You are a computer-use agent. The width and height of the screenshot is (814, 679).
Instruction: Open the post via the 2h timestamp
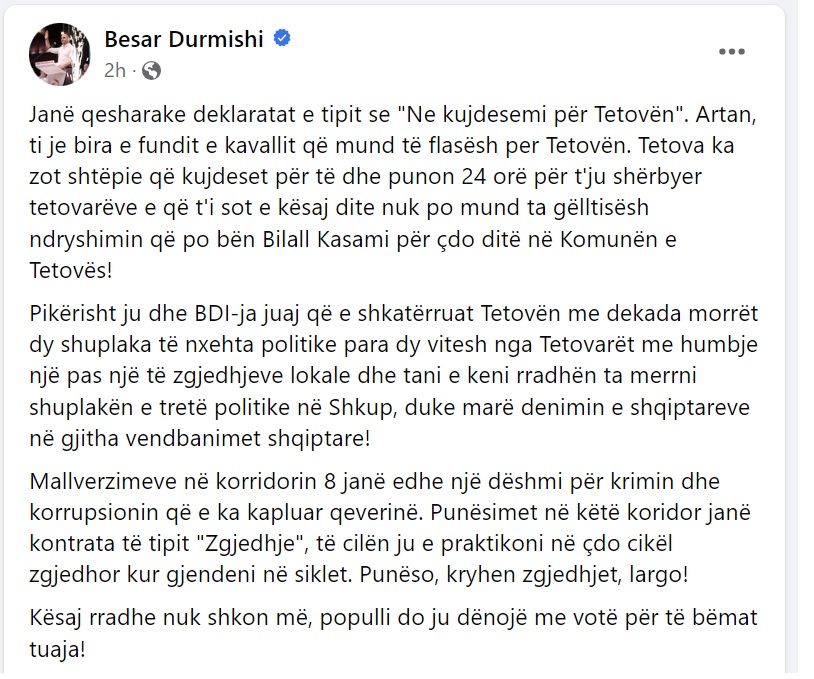115,70
